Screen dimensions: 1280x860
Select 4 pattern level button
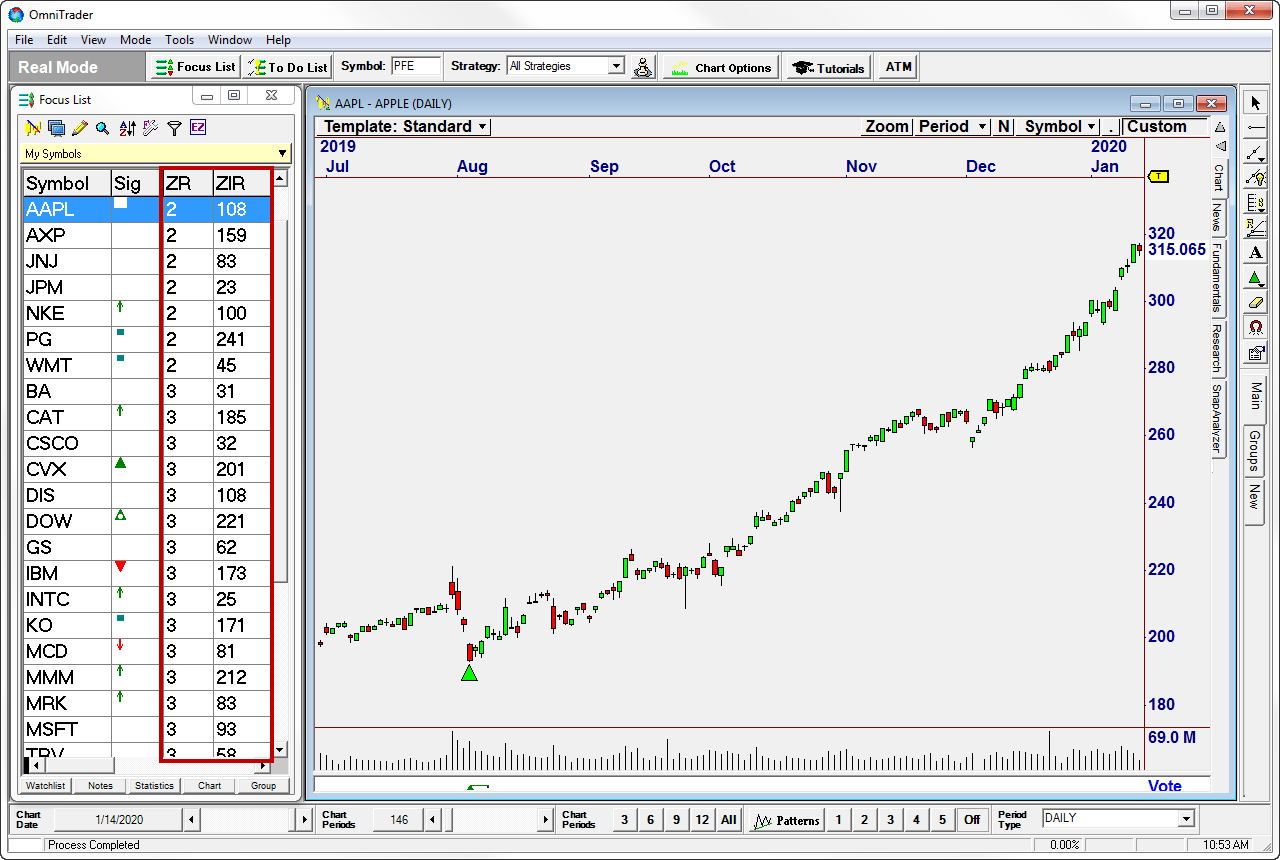(x=916, y=820)
